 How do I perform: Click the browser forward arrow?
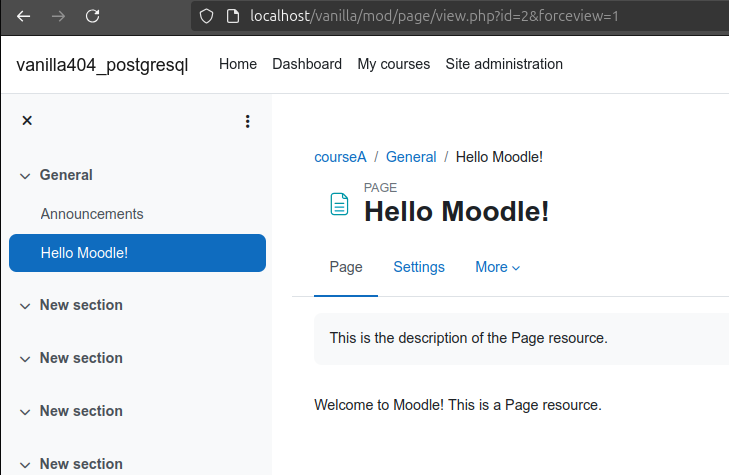pos(58,16)
